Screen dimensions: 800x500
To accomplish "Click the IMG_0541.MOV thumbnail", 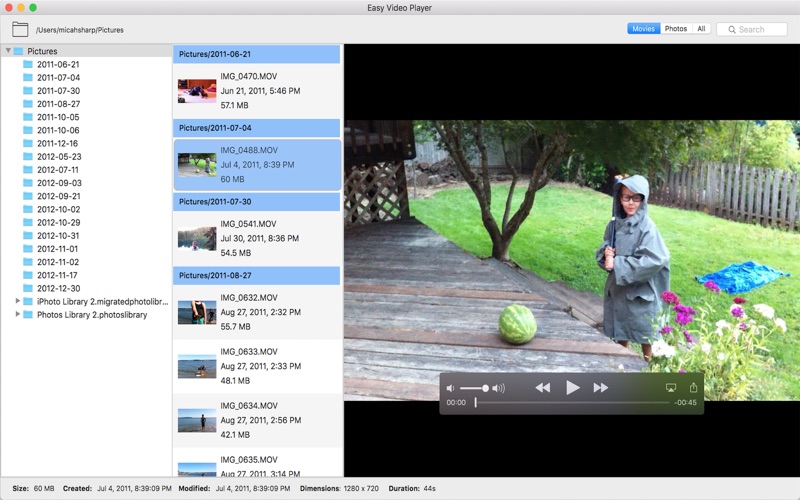I will (197, 238).
